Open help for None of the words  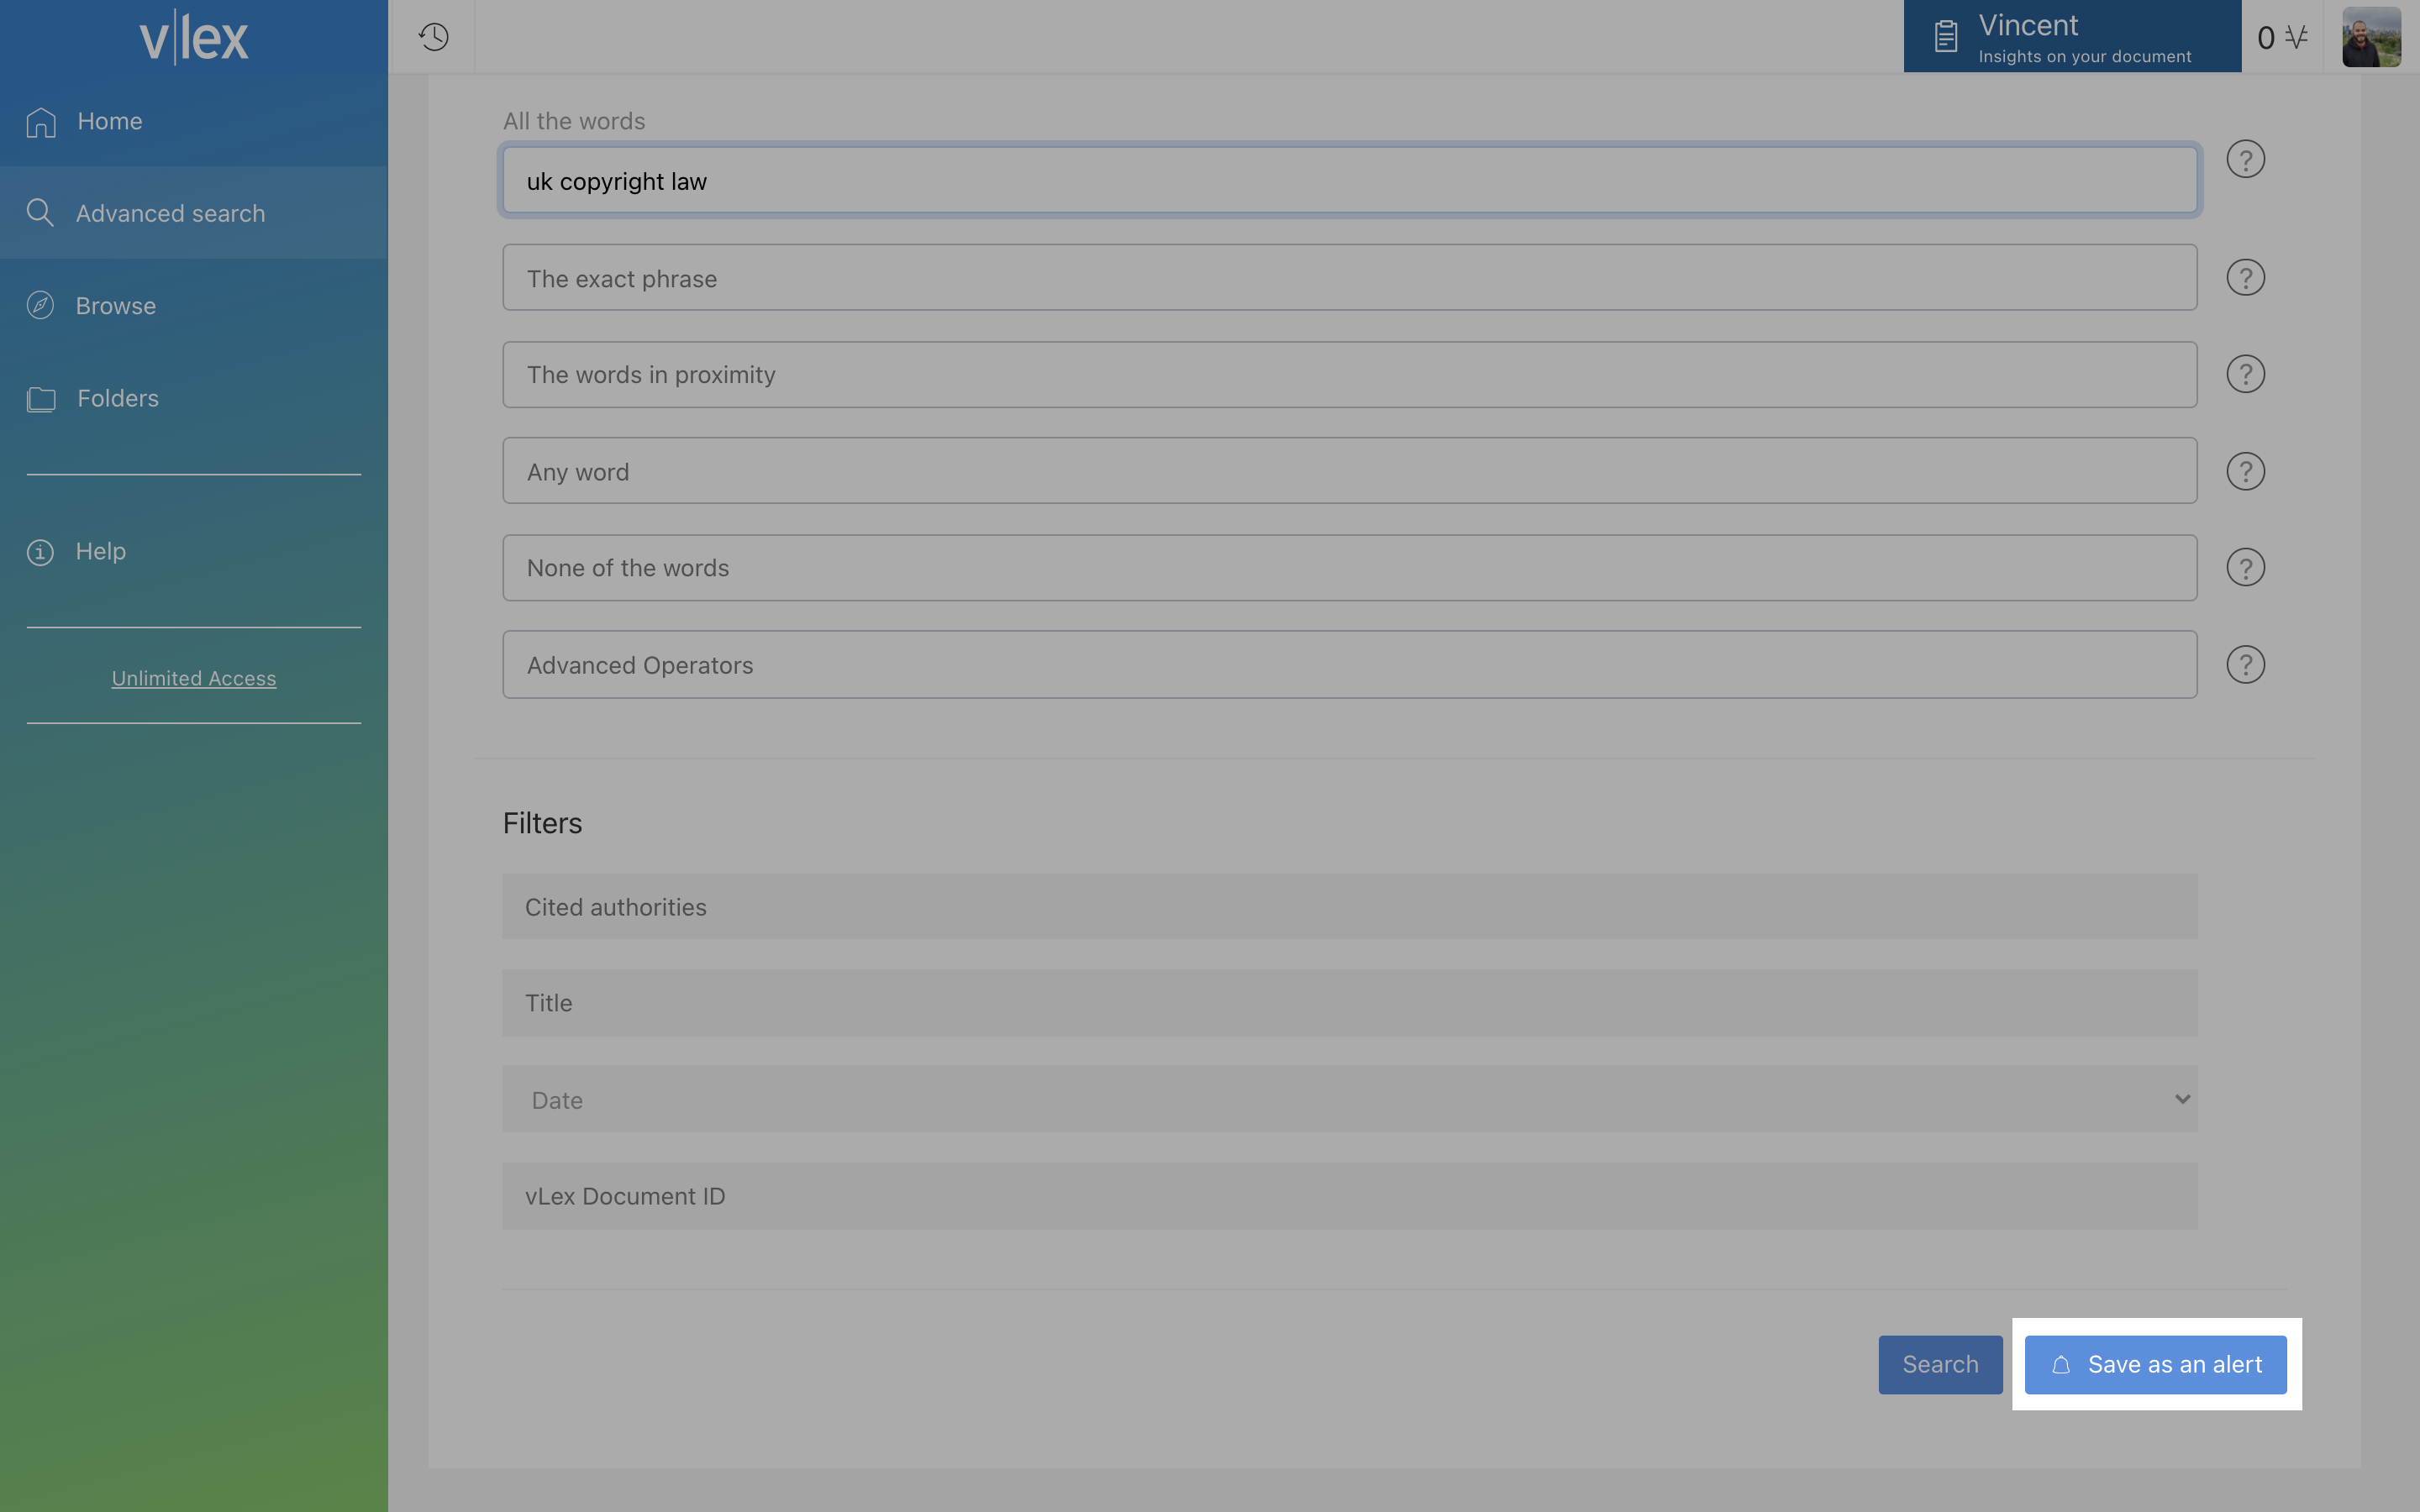click(2245, 567)
